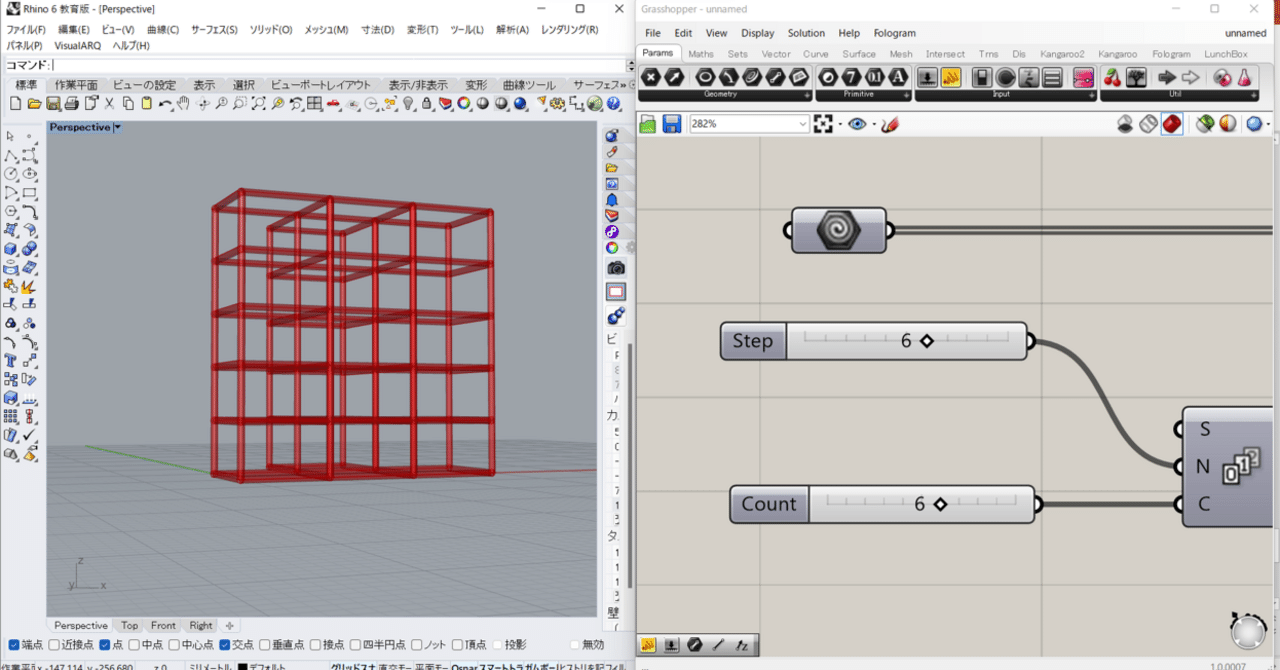The width and height of the screenshot is (1280, 670).
Task: Click the Undo arrow icon in Rhino
Action: 165,103
